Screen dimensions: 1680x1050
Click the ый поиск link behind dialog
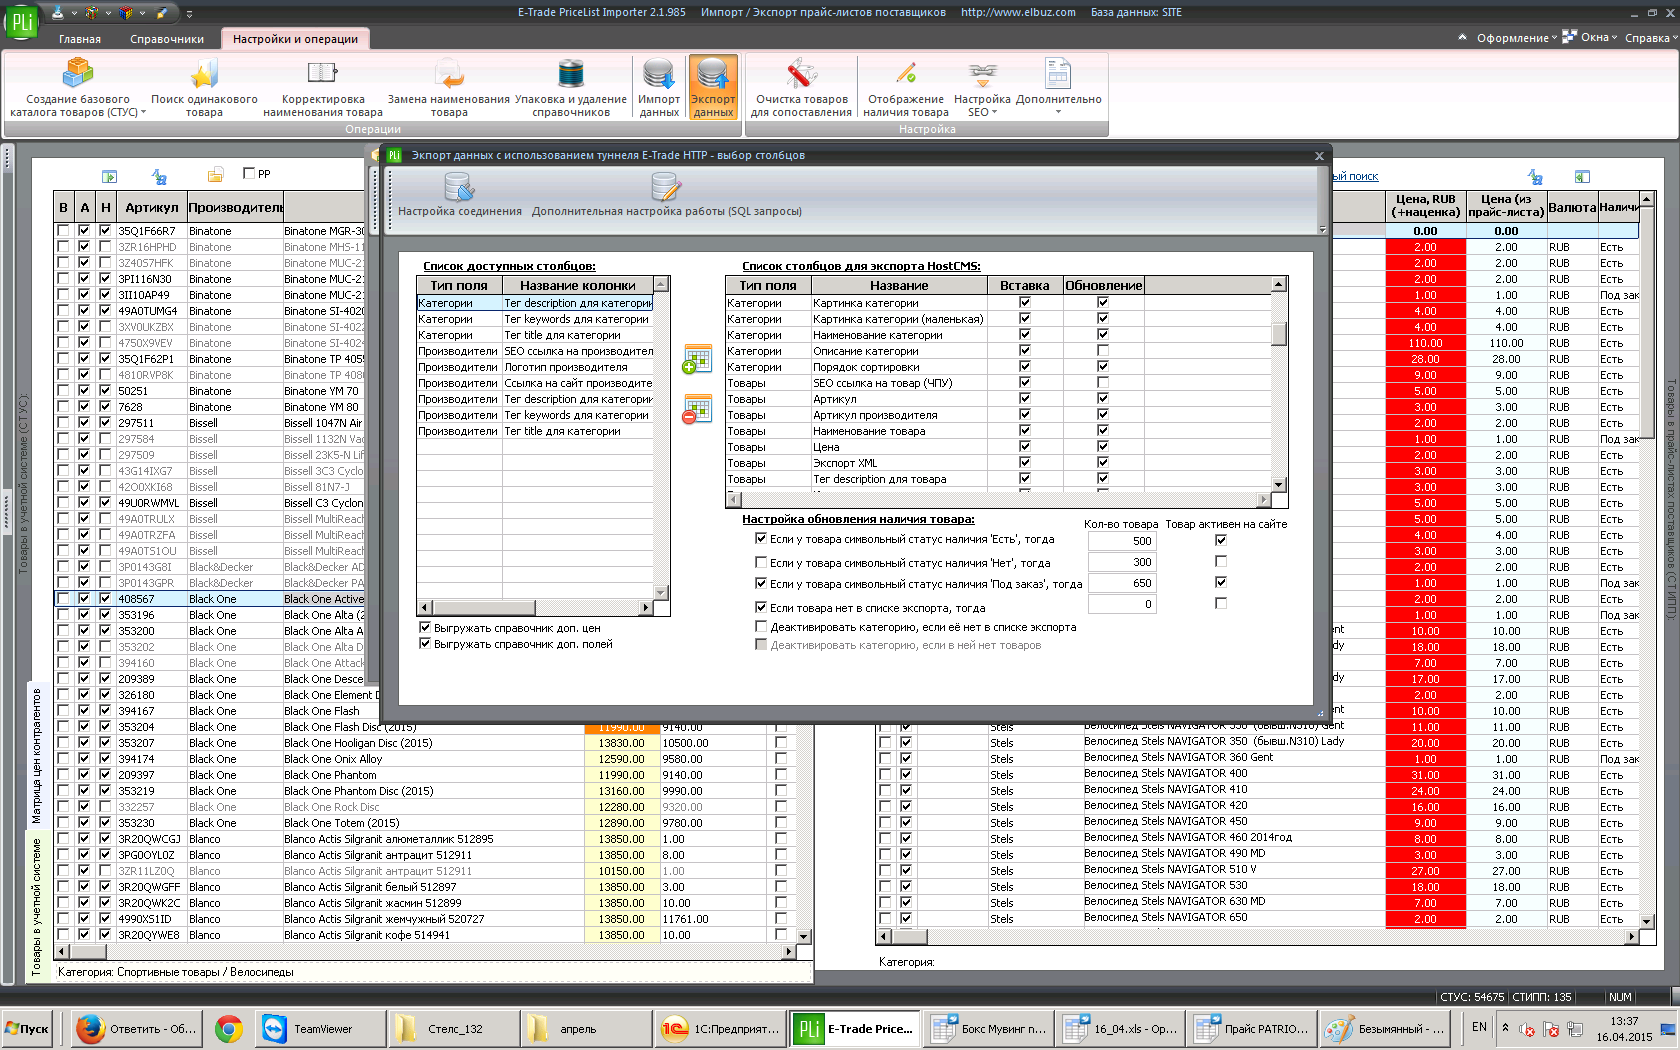[1355, 176]
